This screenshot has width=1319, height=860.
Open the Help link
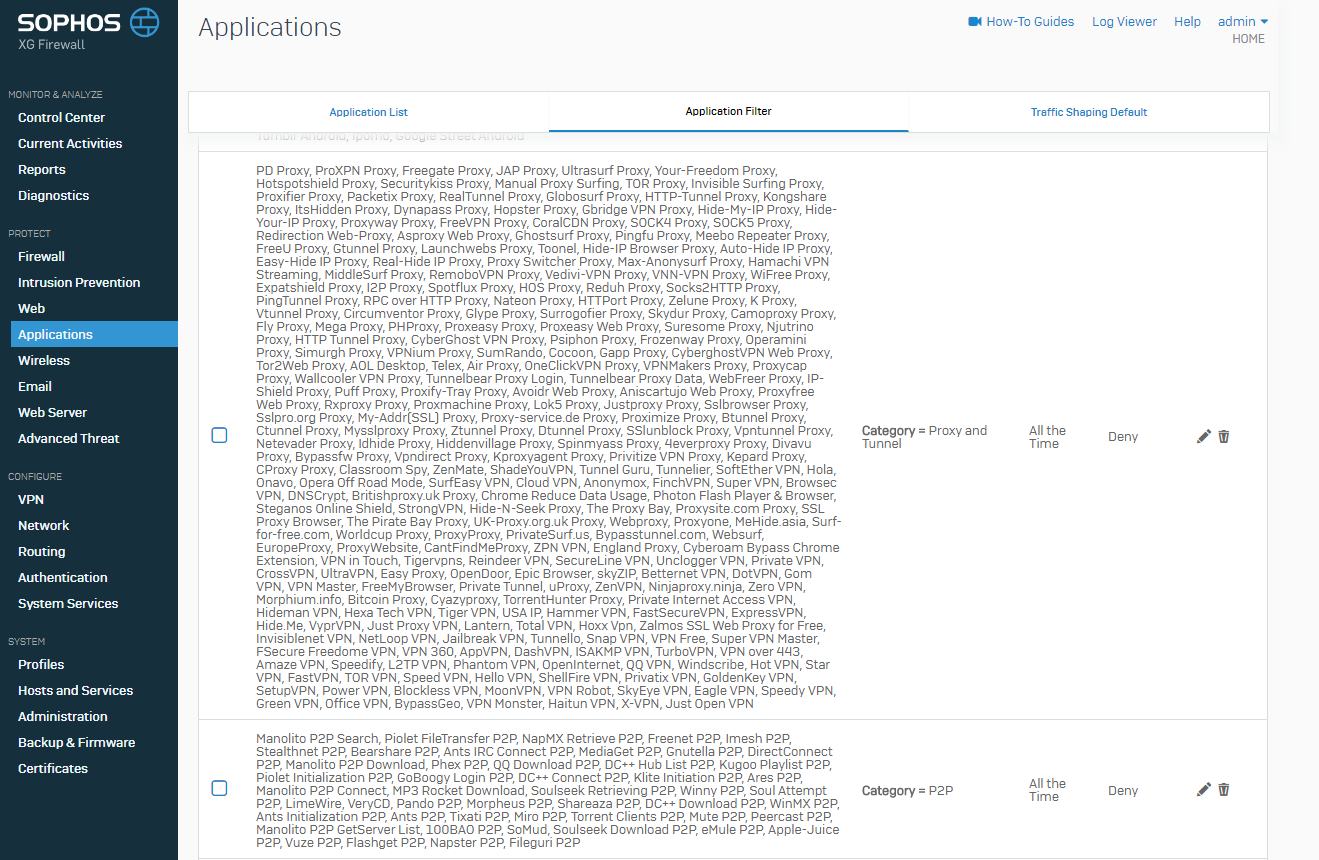(x=1187, y=21)
